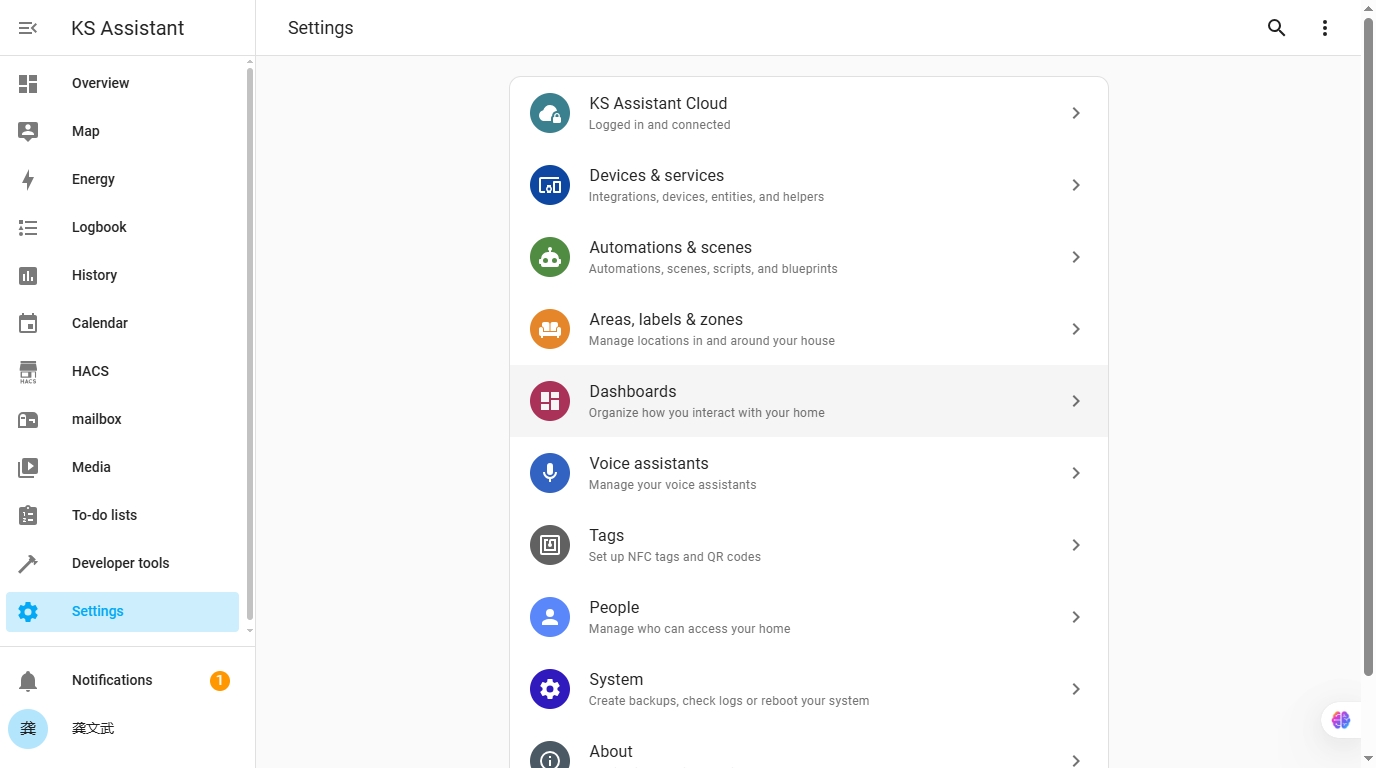This screenshot has height=768, width=1376.
Task: Open the search magnifier in the top bar
Action: coord(1276,27)
